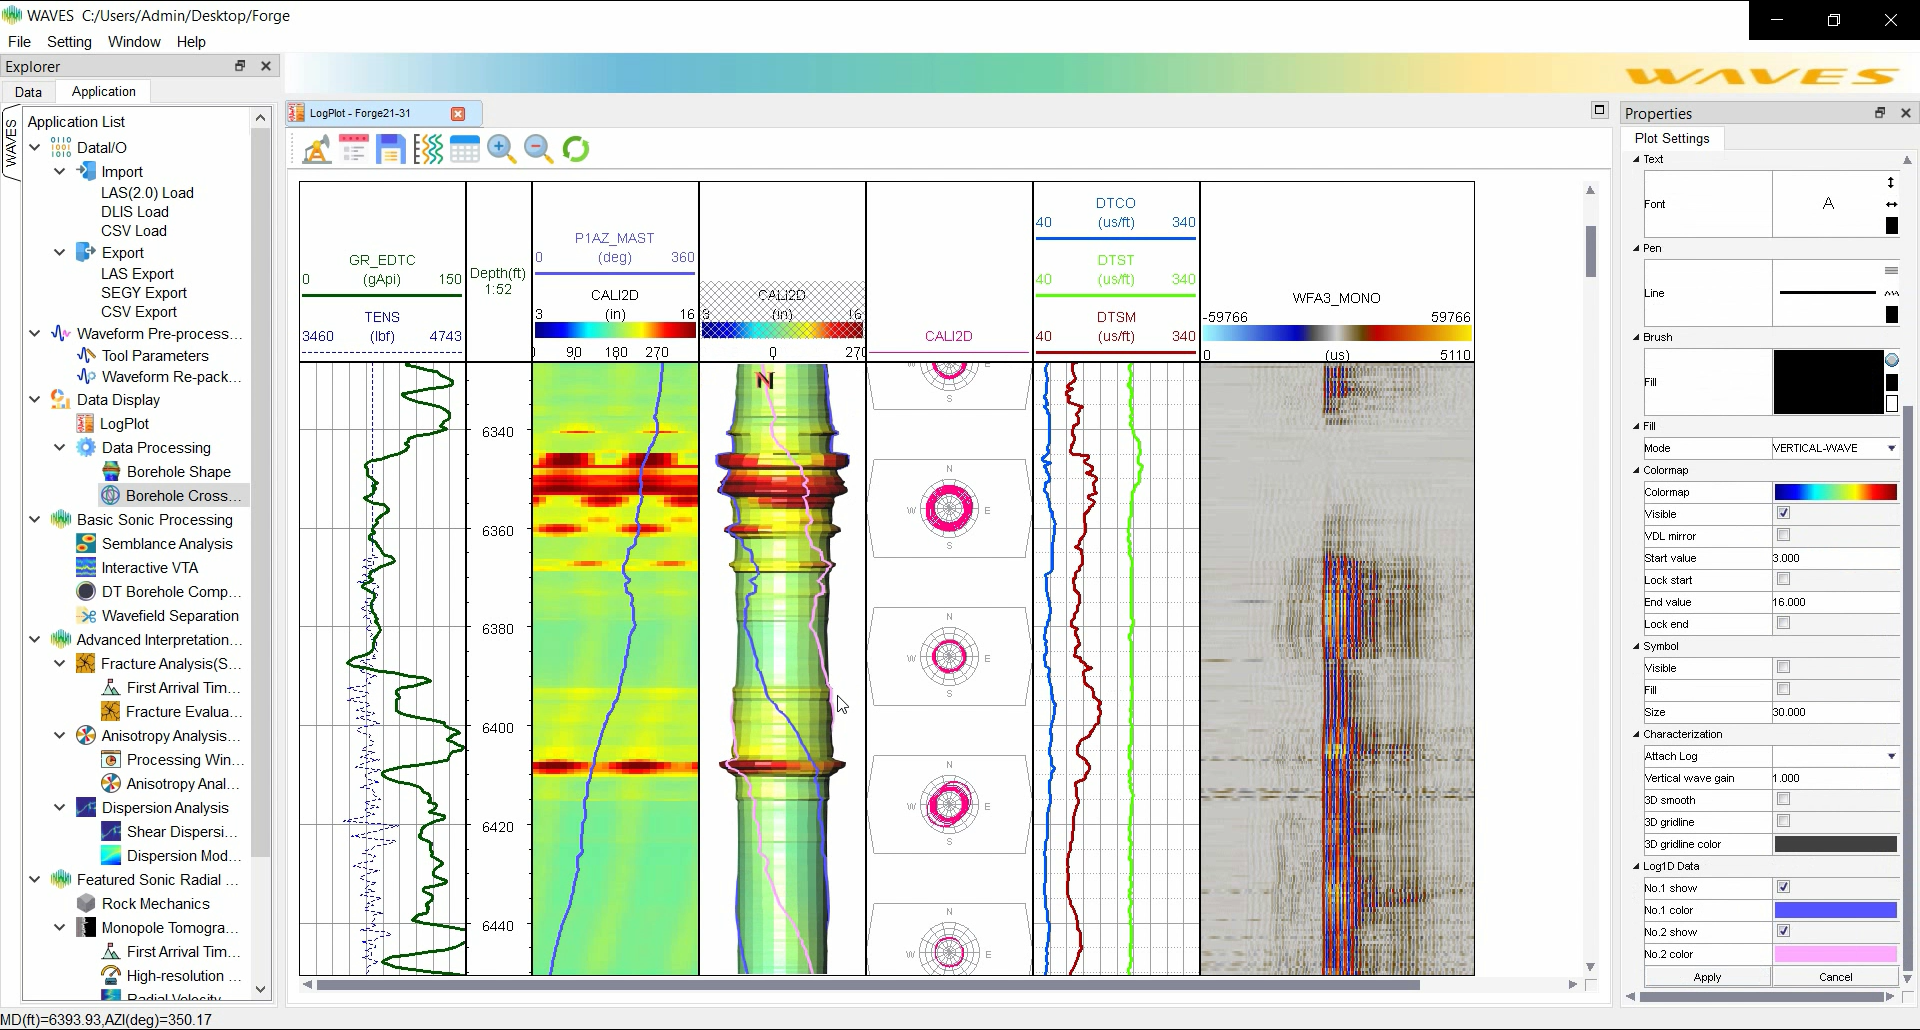Screen dimensions: 1920x1030
Task: Collapse the Basic Sonic Processing node
Action: tap(35, 519)
